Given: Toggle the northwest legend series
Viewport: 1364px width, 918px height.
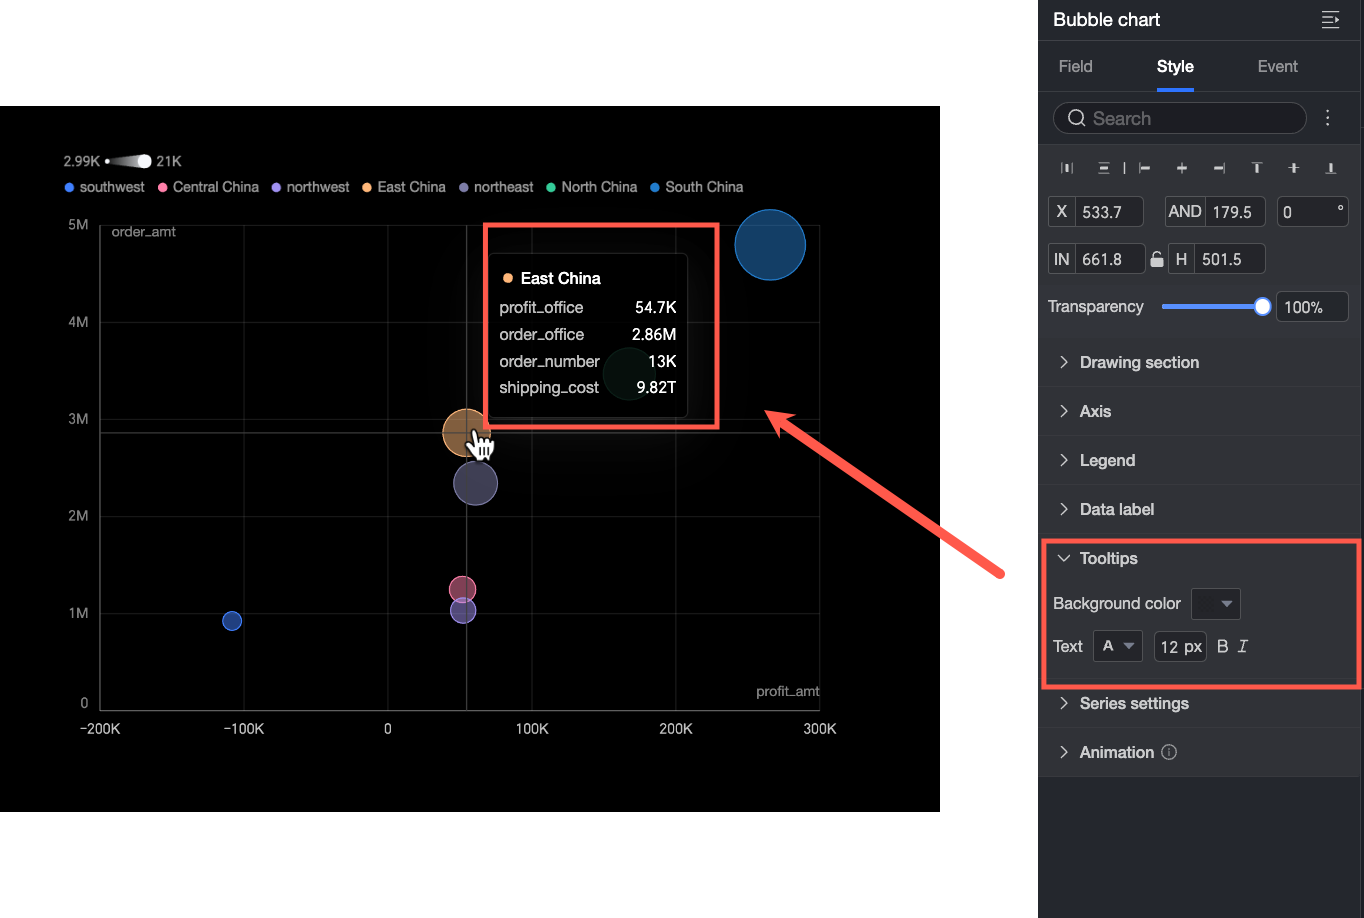Looking at the screenshot, I should click(x=311, y=187).
